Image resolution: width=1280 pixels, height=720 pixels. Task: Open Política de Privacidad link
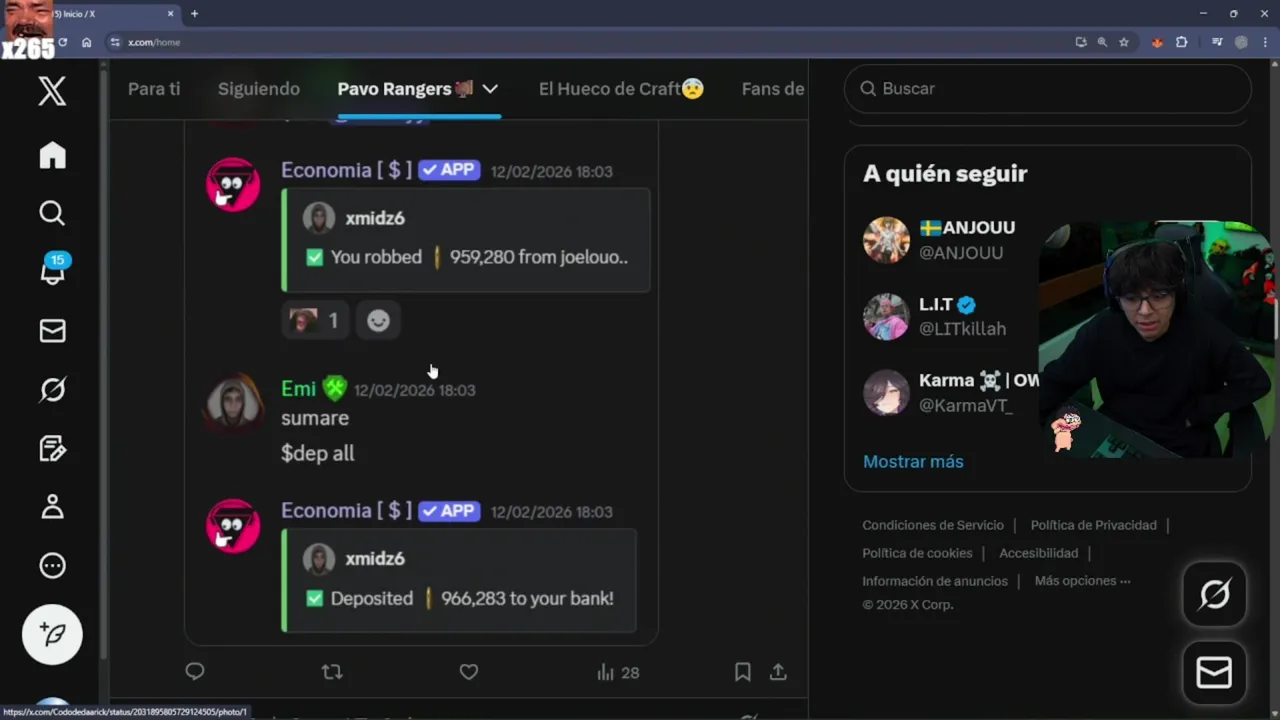tap(1093, 525)
